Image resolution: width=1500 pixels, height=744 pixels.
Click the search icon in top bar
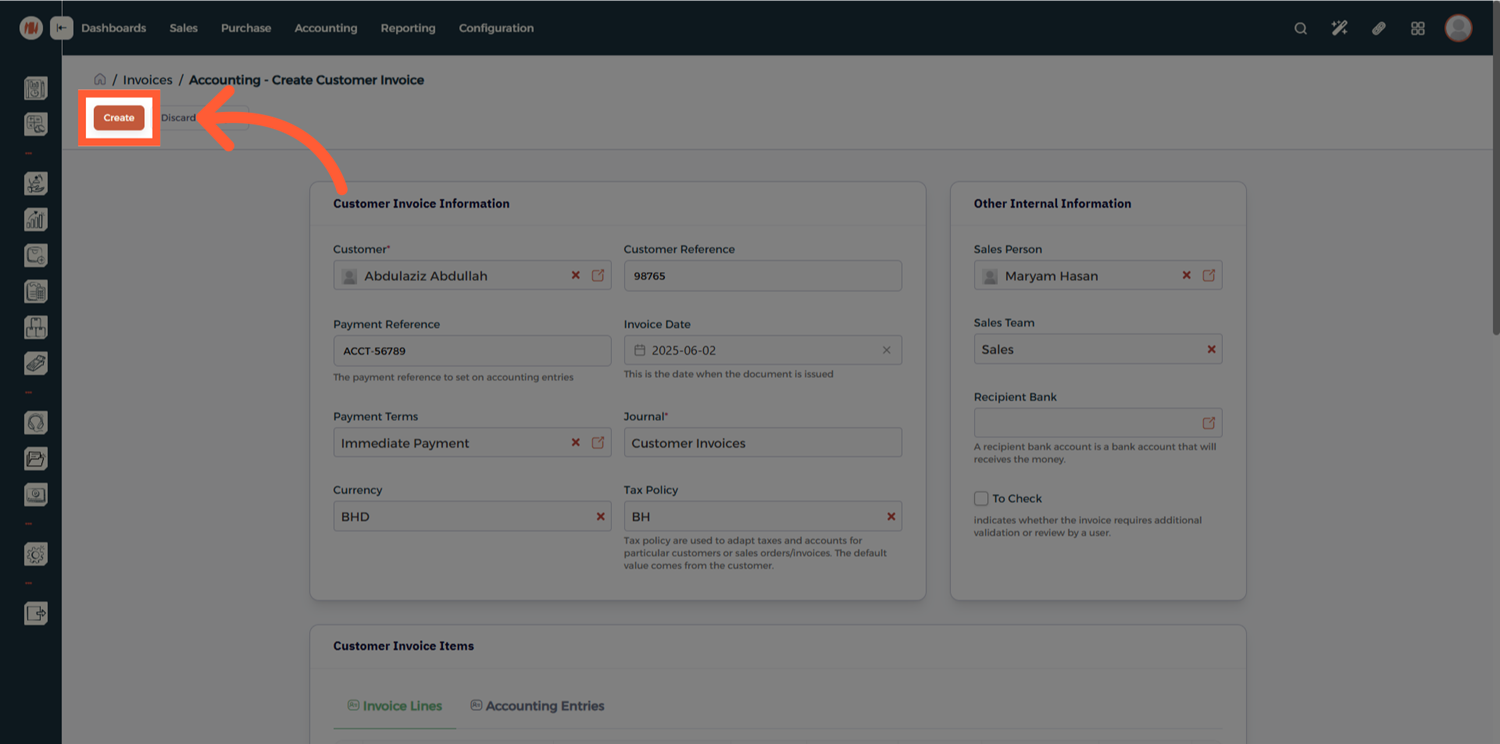tap(1300, 28)
